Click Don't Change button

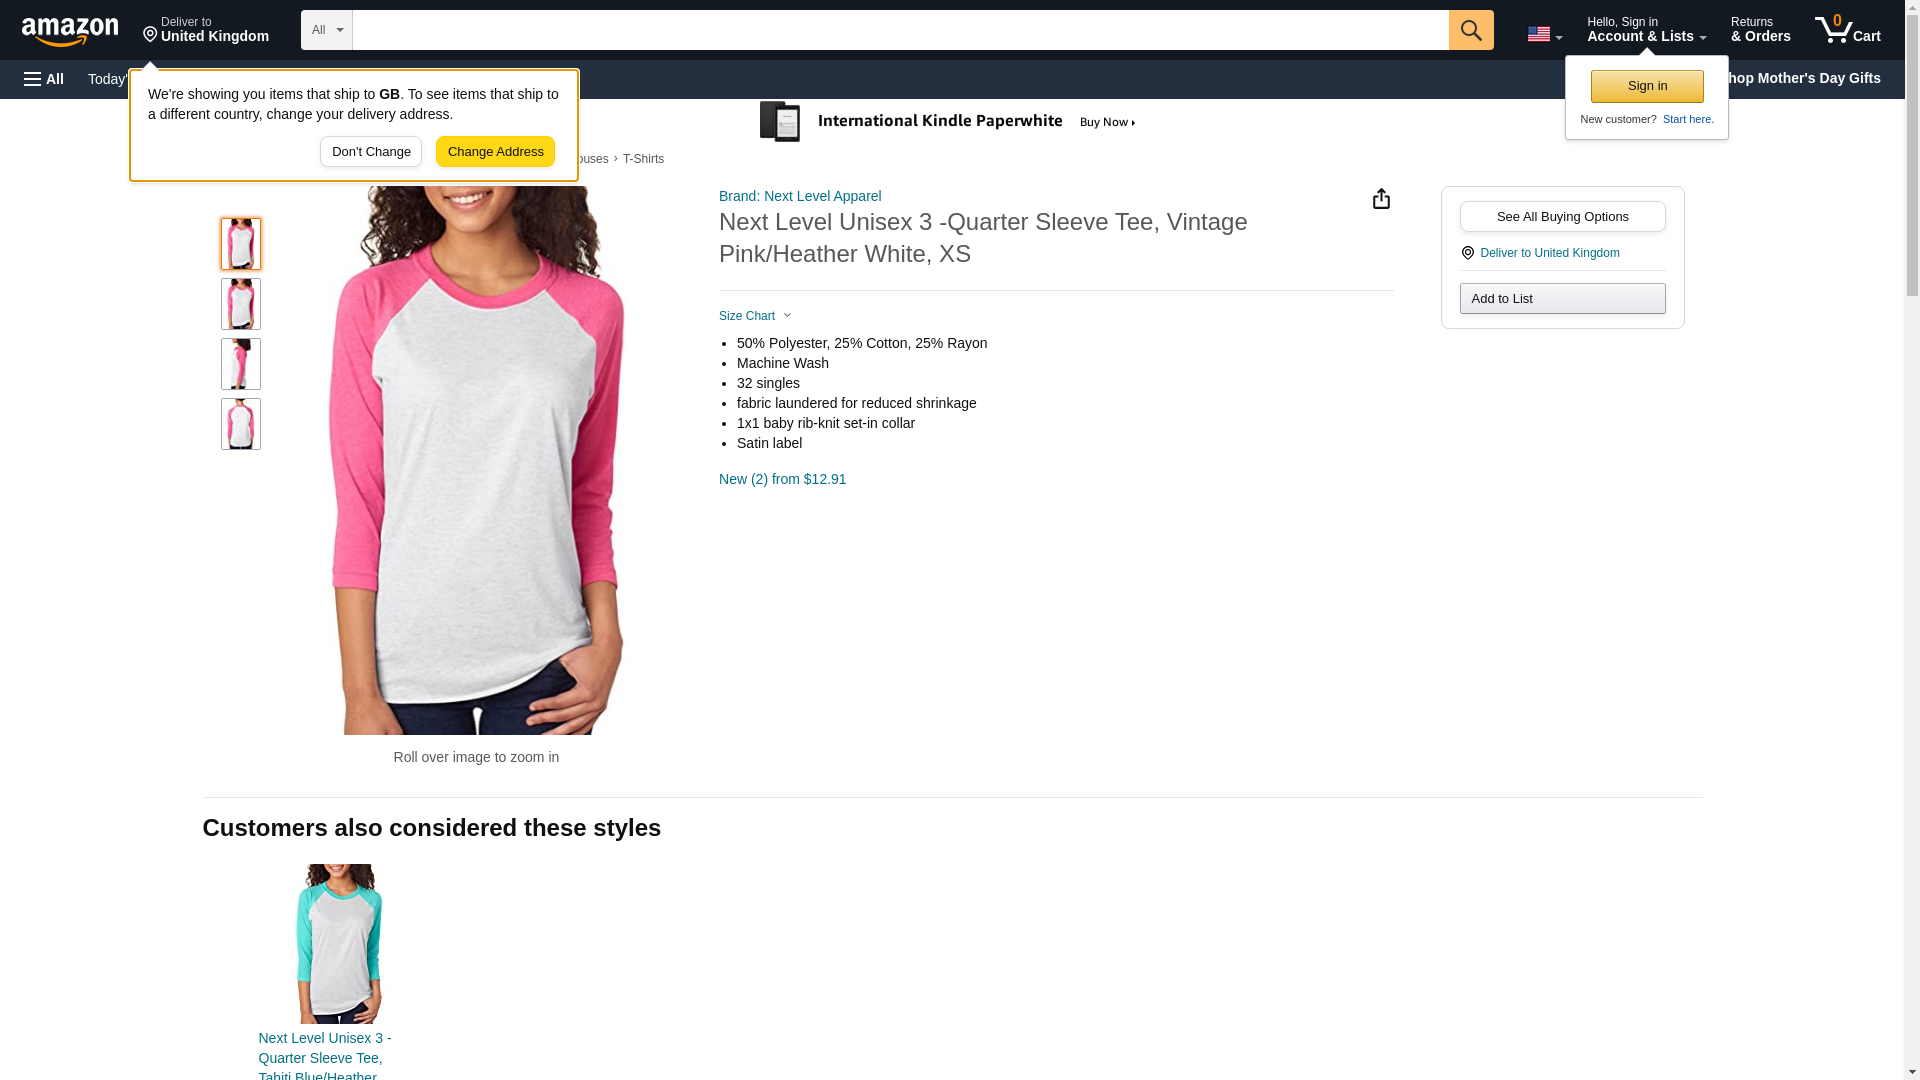(371, 152)
